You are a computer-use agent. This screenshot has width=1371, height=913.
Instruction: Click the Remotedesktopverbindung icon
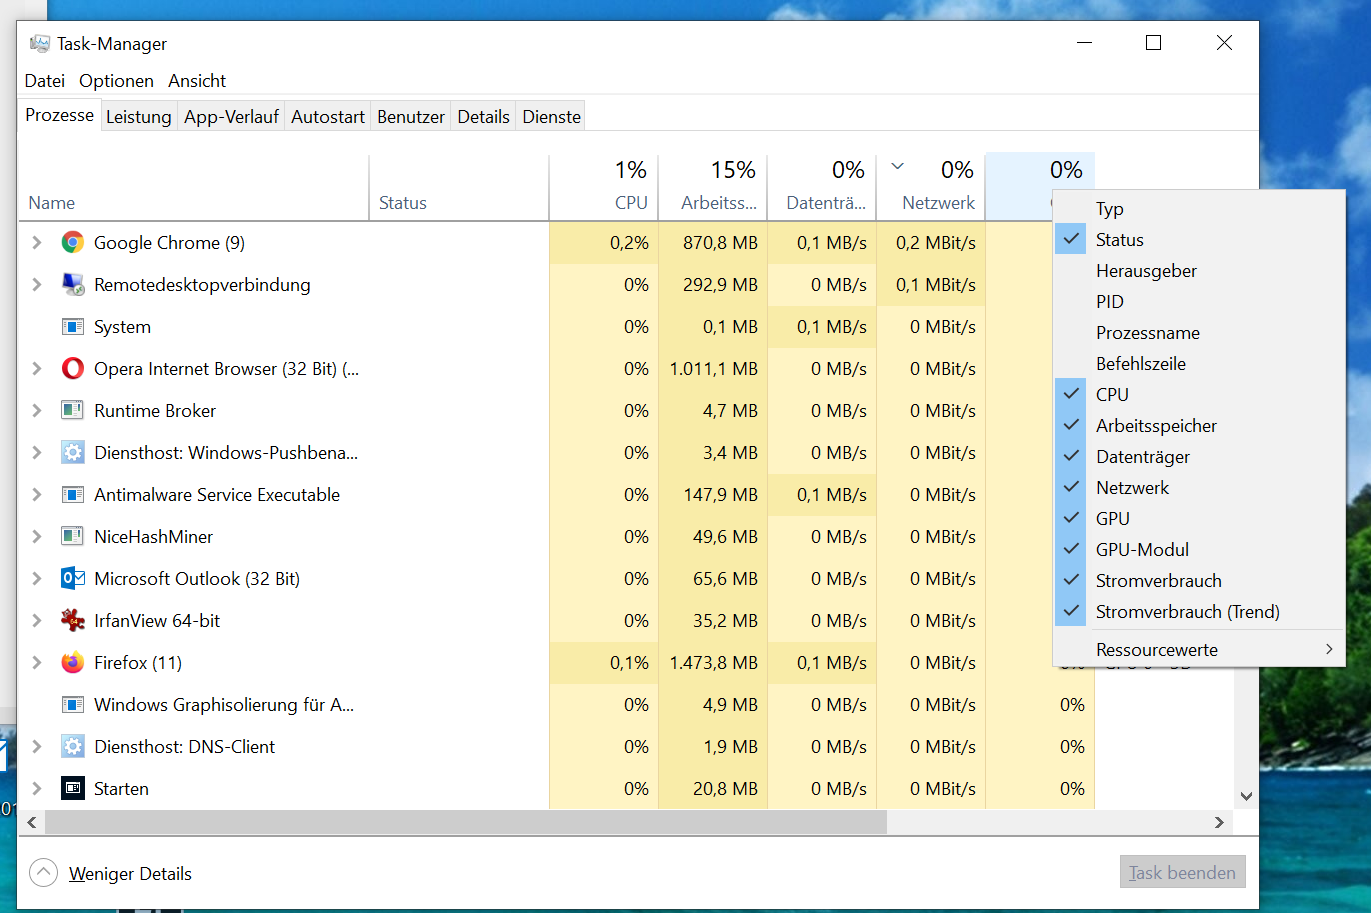click(73, 285)
